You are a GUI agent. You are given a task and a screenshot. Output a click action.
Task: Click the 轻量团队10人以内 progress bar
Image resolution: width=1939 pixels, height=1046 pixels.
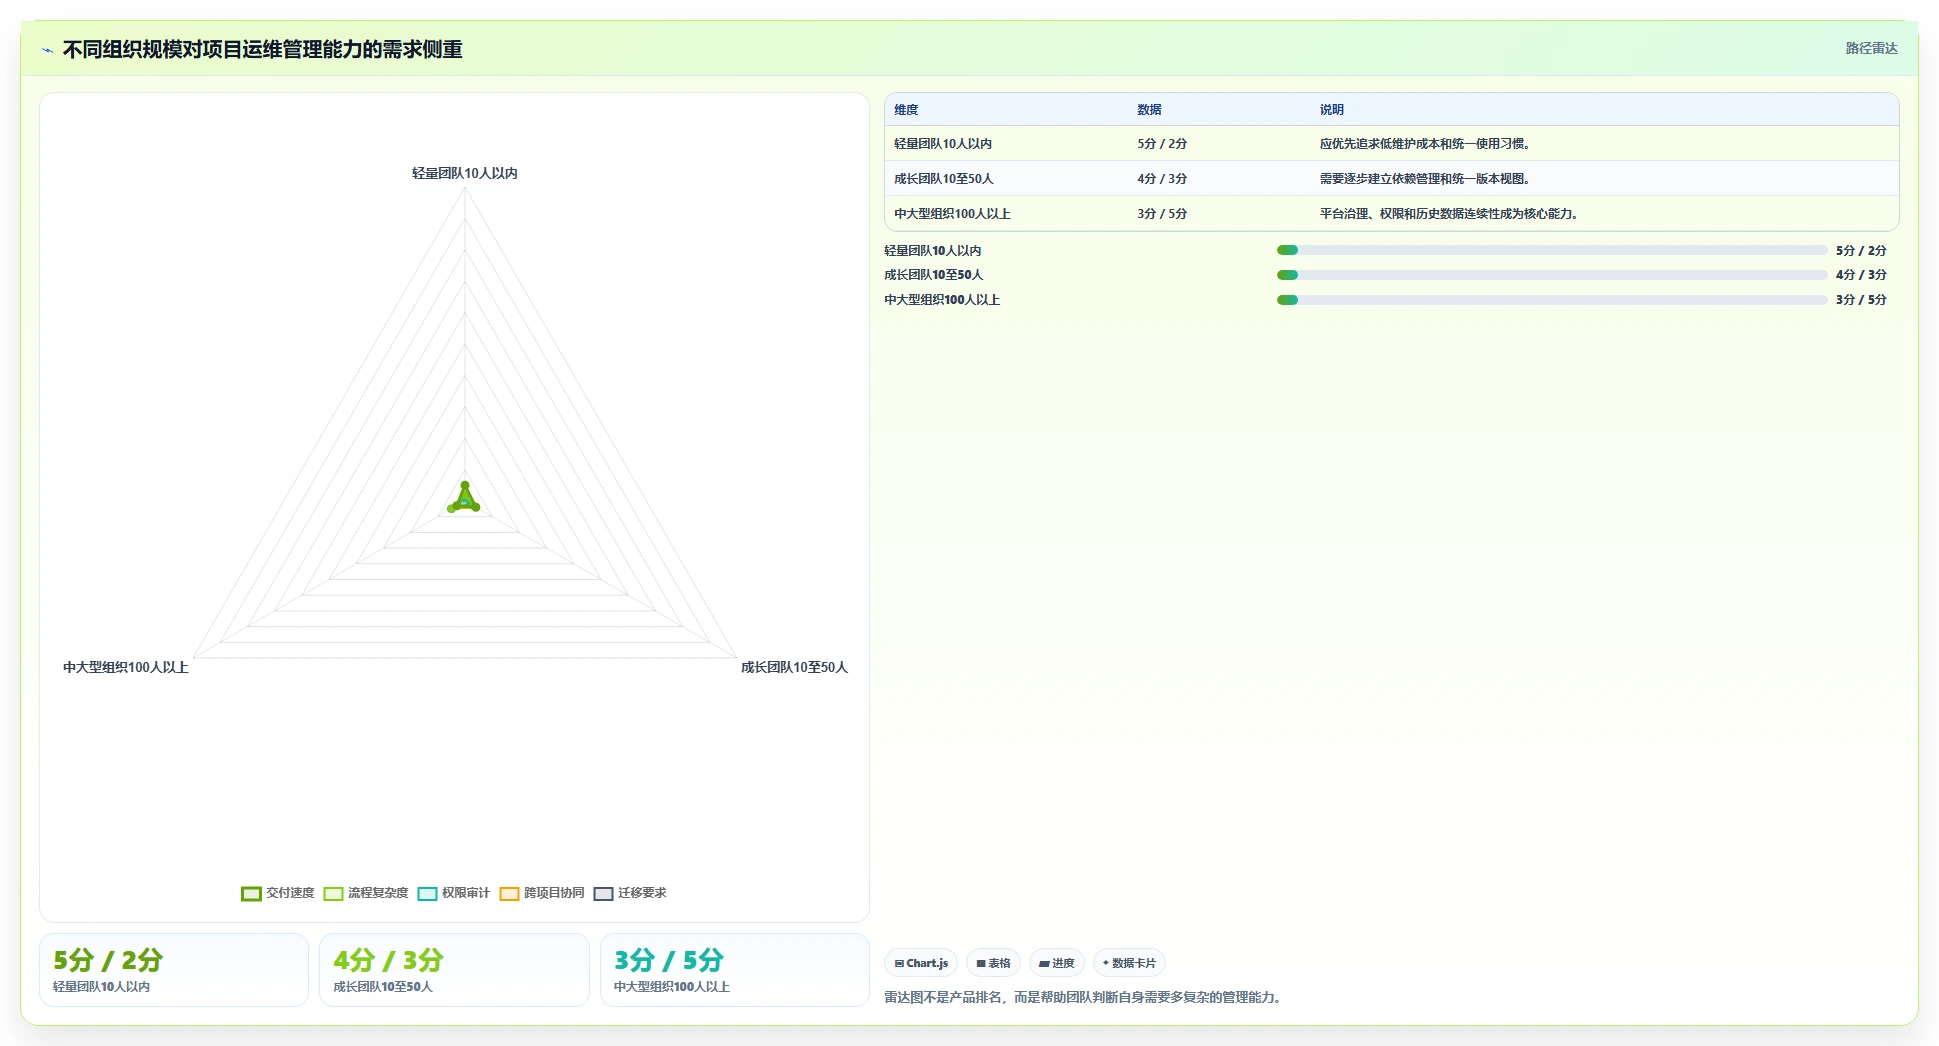point(1552,250)
